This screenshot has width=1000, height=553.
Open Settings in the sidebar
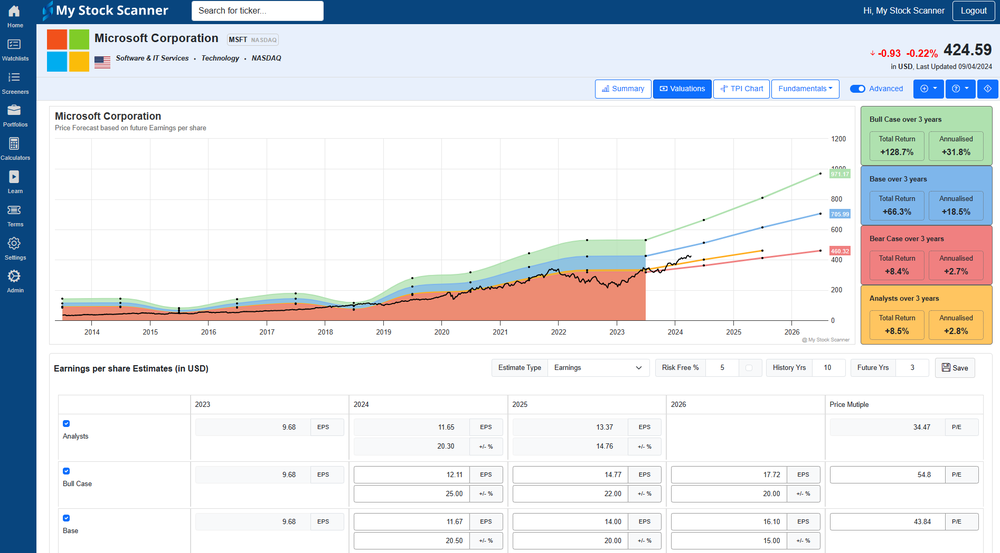[x=15, y=249]
